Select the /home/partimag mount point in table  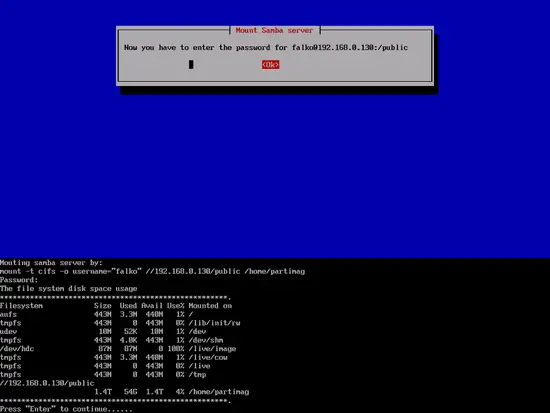(x=219, y=392)
